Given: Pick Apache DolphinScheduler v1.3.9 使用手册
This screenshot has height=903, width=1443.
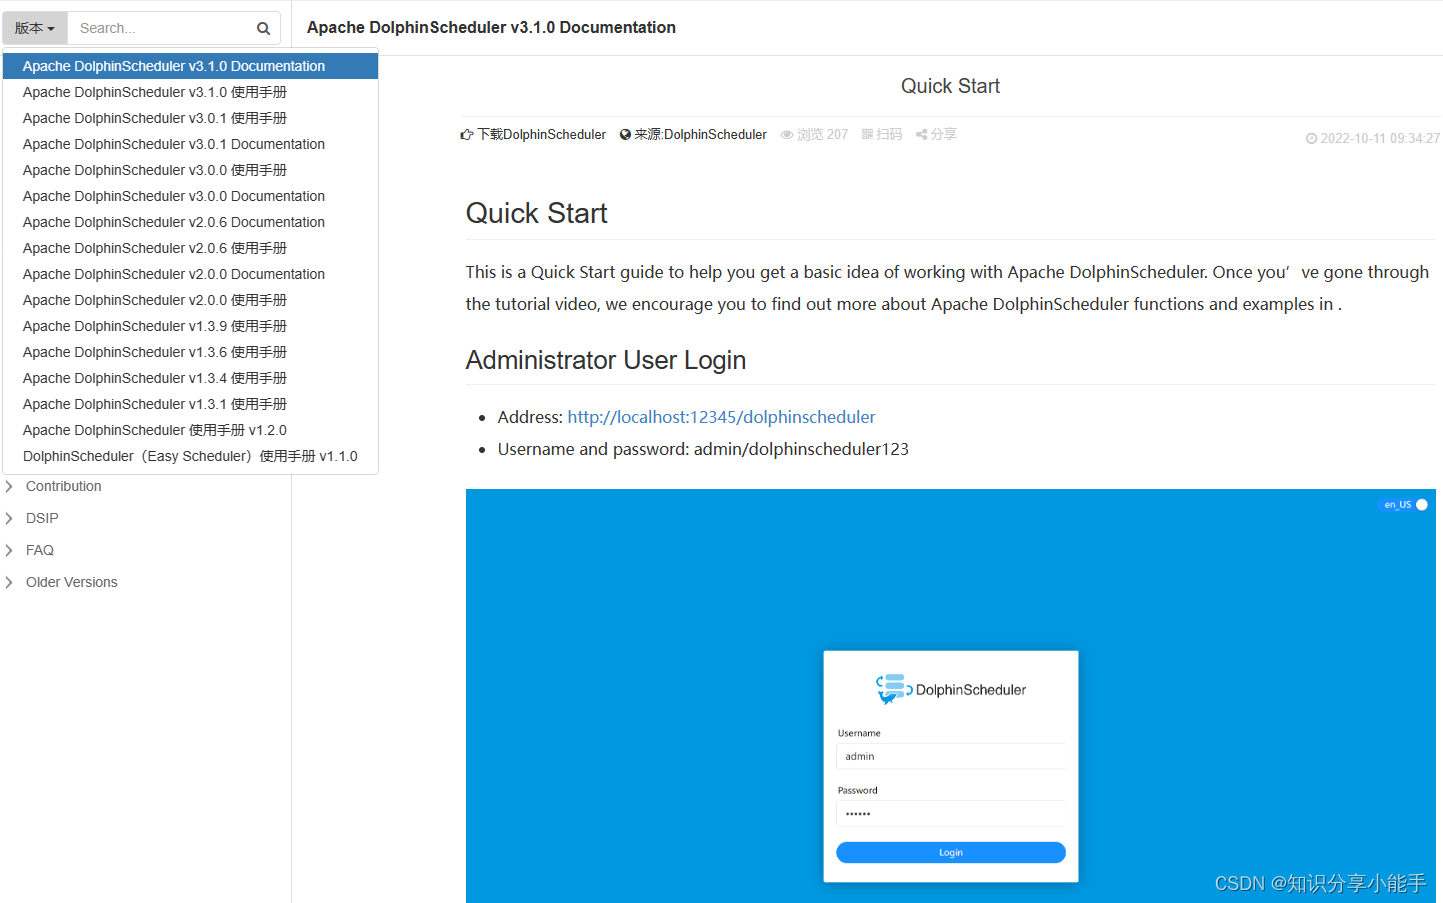Looking at the screenshot, I should pos(190,326).
